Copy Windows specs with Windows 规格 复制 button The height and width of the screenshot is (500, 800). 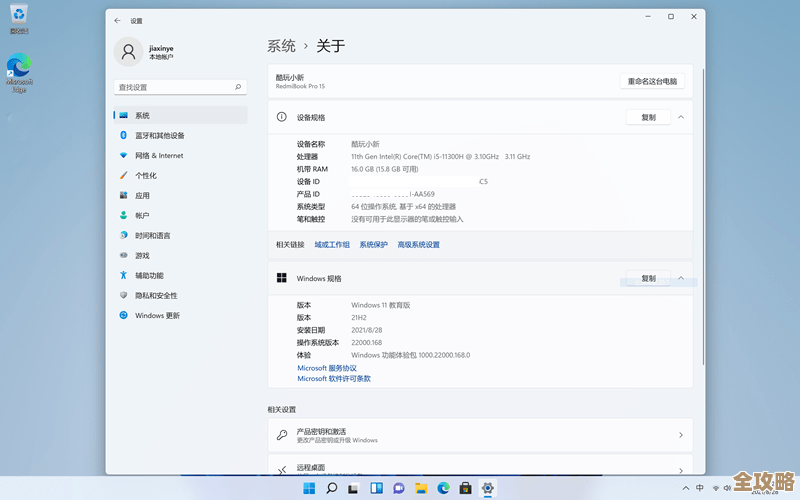point(648,278)
